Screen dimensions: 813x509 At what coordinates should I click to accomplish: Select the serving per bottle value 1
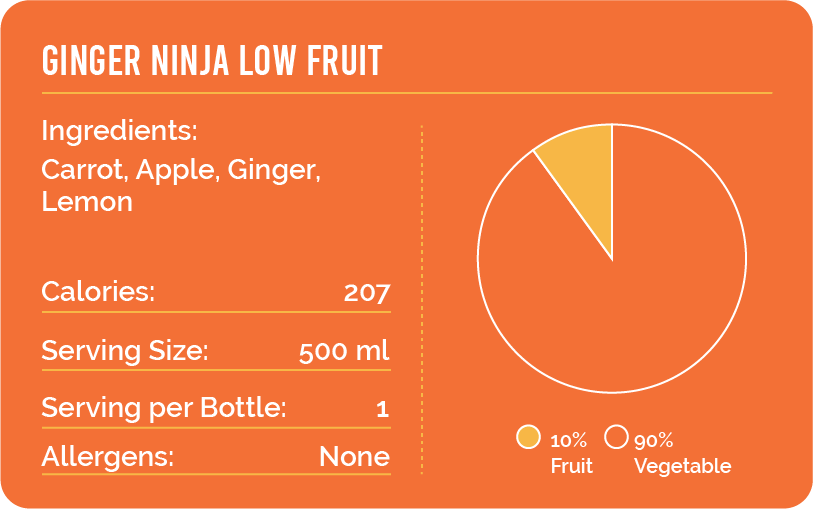click(382, 409)
